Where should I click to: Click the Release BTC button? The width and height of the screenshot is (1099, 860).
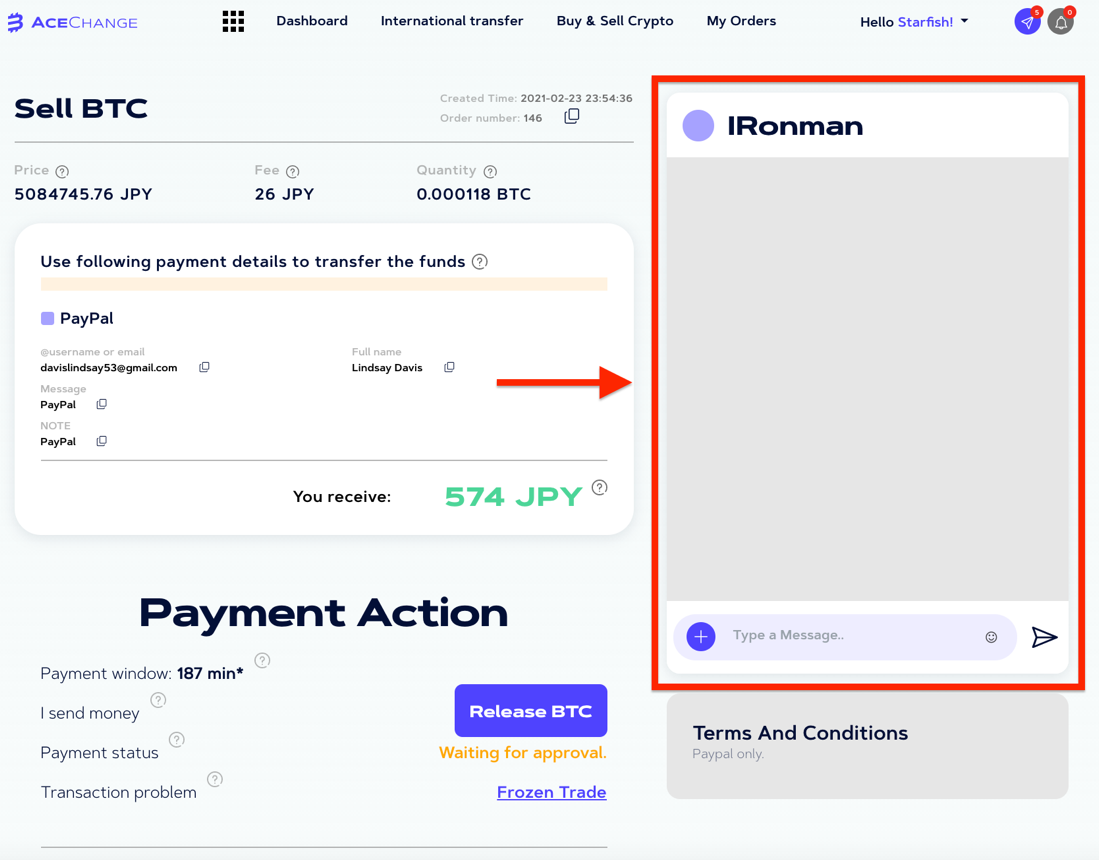pos(531,711)
